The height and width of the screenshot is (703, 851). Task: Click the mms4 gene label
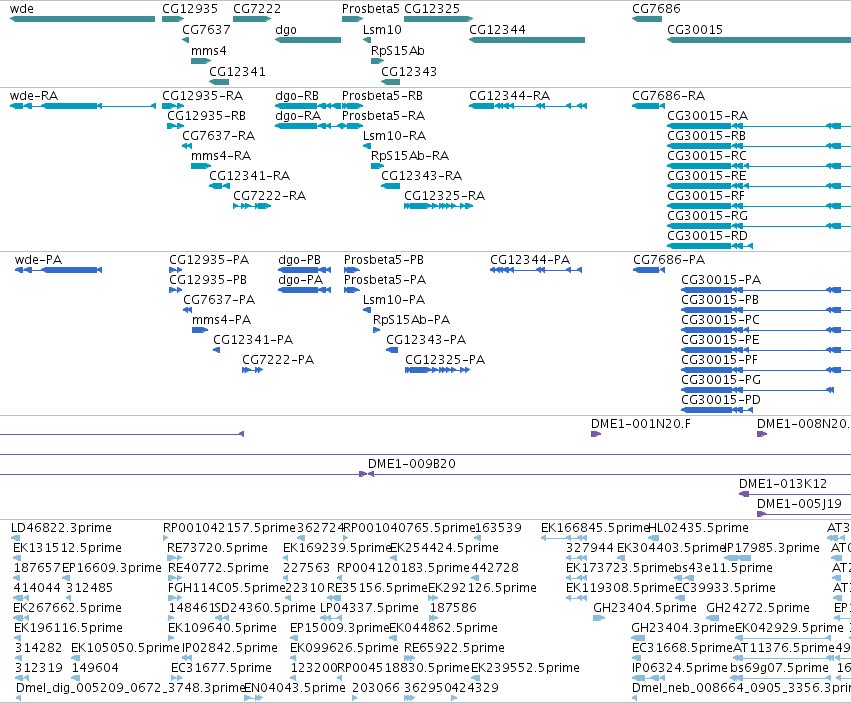point(209,51)
